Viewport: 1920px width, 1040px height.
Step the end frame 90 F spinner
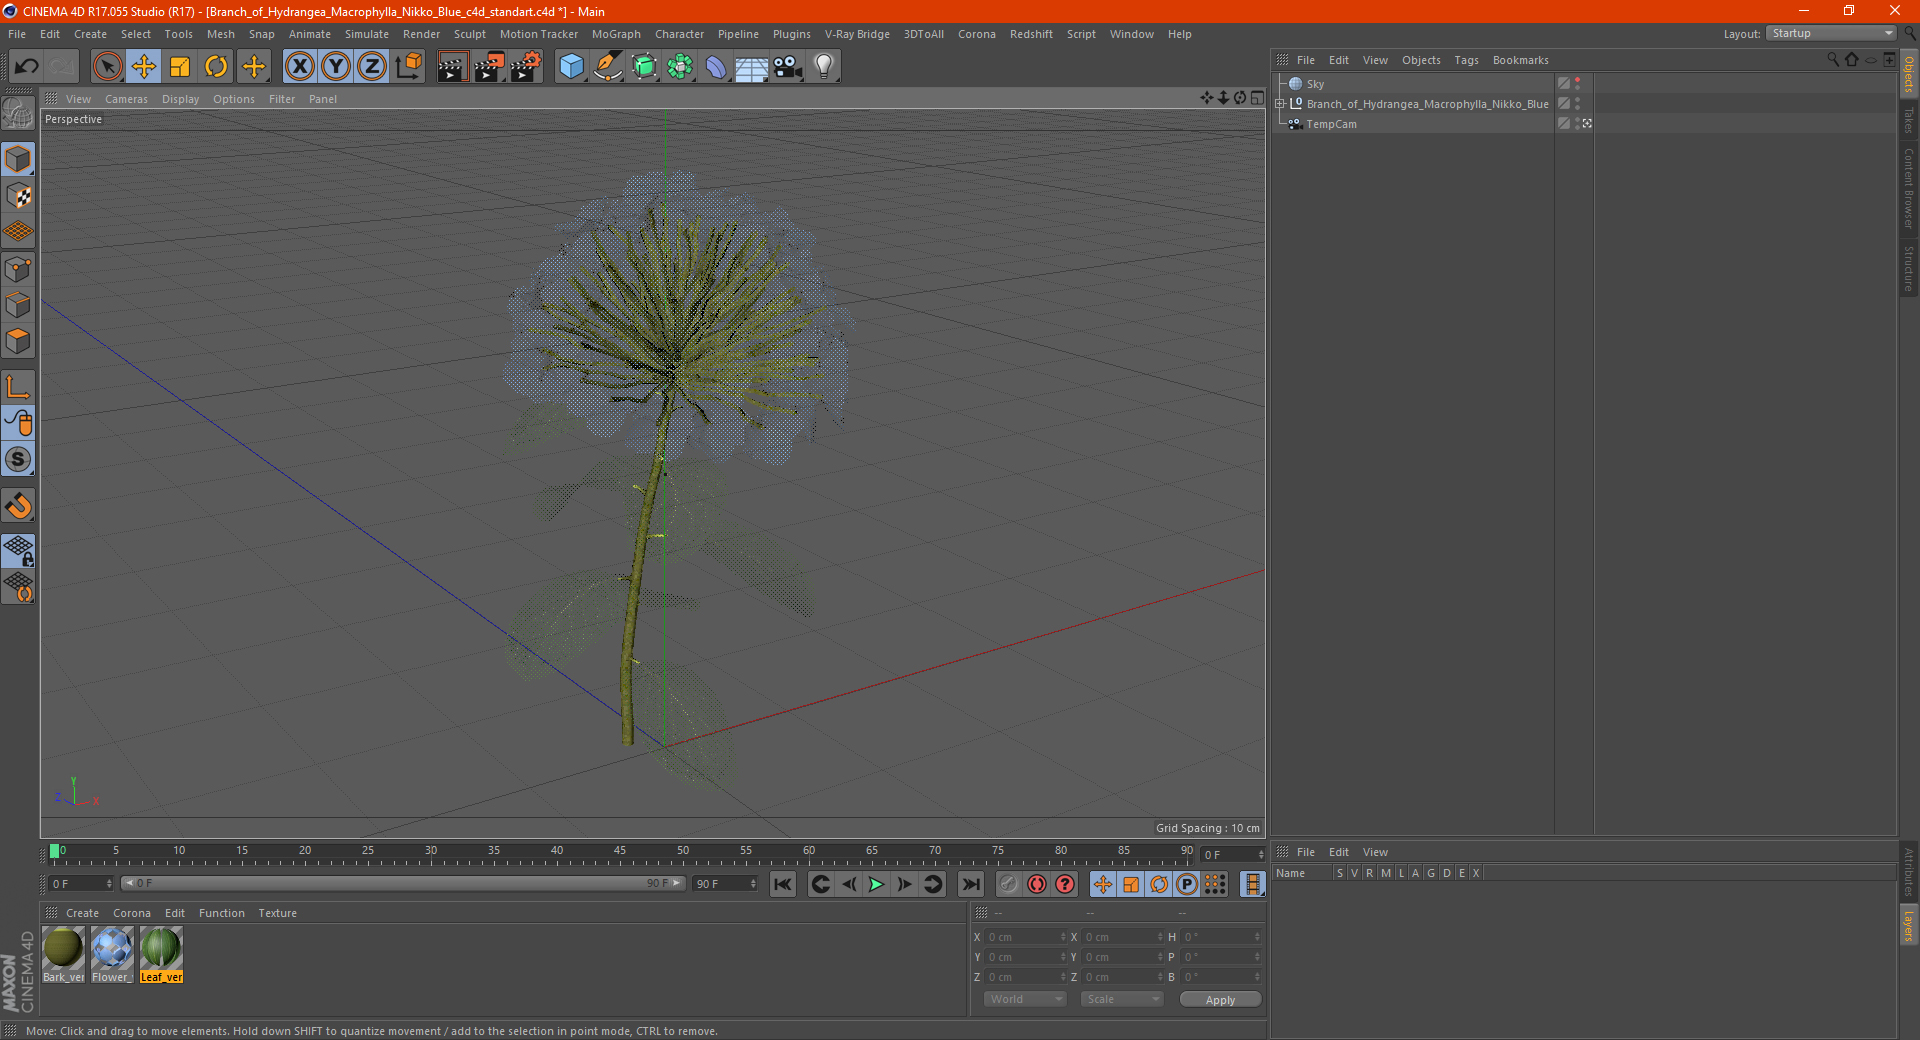[x=753, y=884]
